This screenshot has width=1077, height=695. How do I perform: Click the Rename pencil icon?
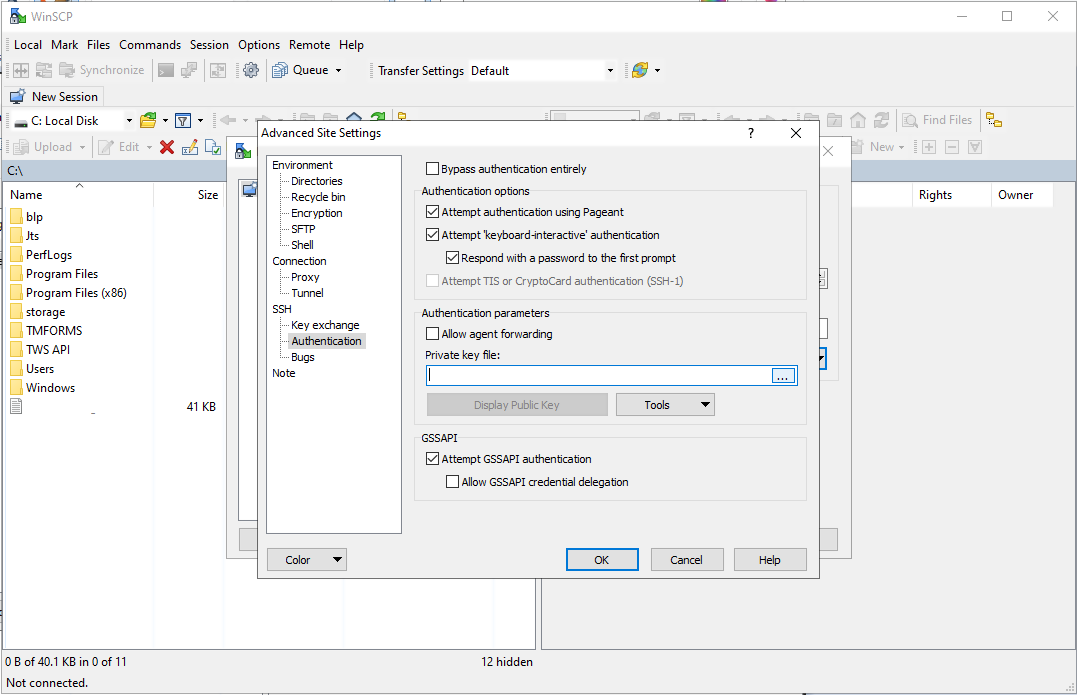tap(190, 147)
